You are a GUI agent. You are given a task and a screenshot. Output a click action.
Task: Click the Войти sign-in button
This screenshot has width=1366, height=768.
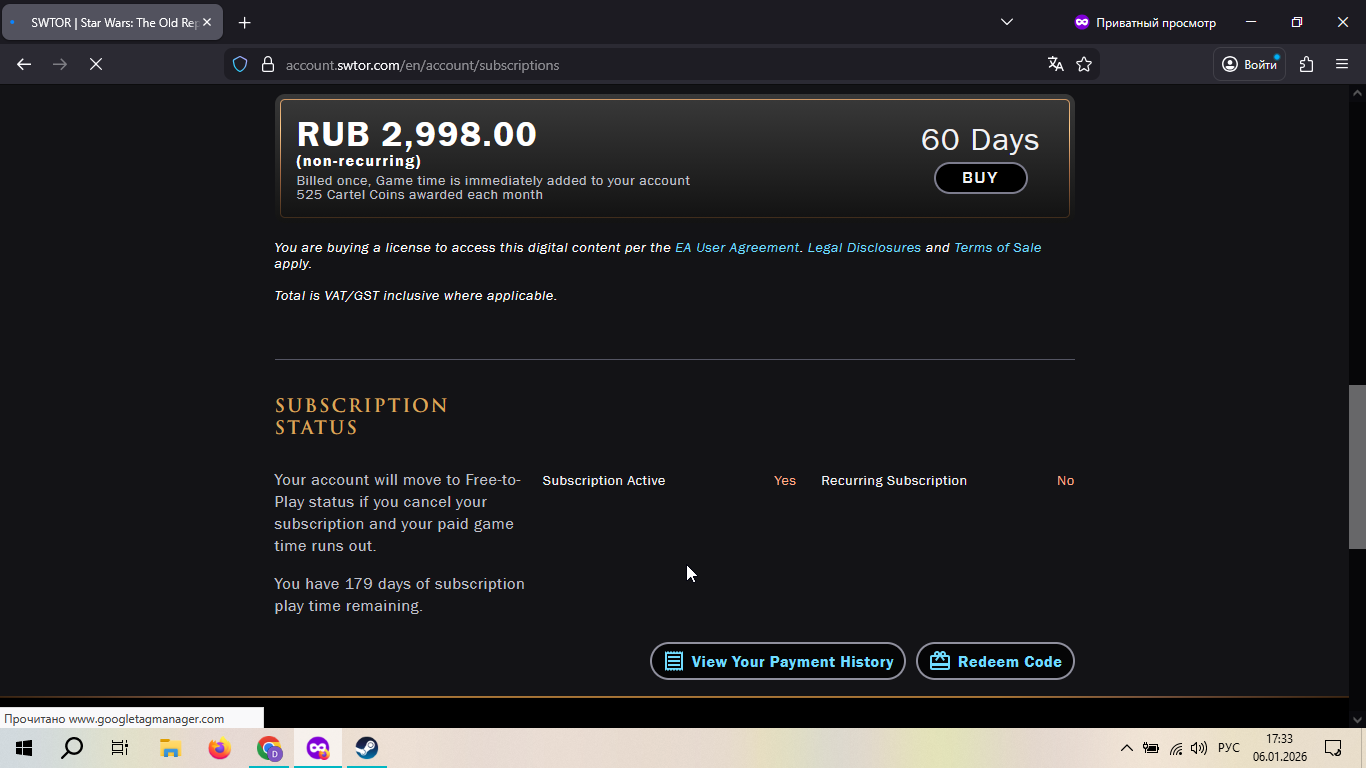[1250, 64]
